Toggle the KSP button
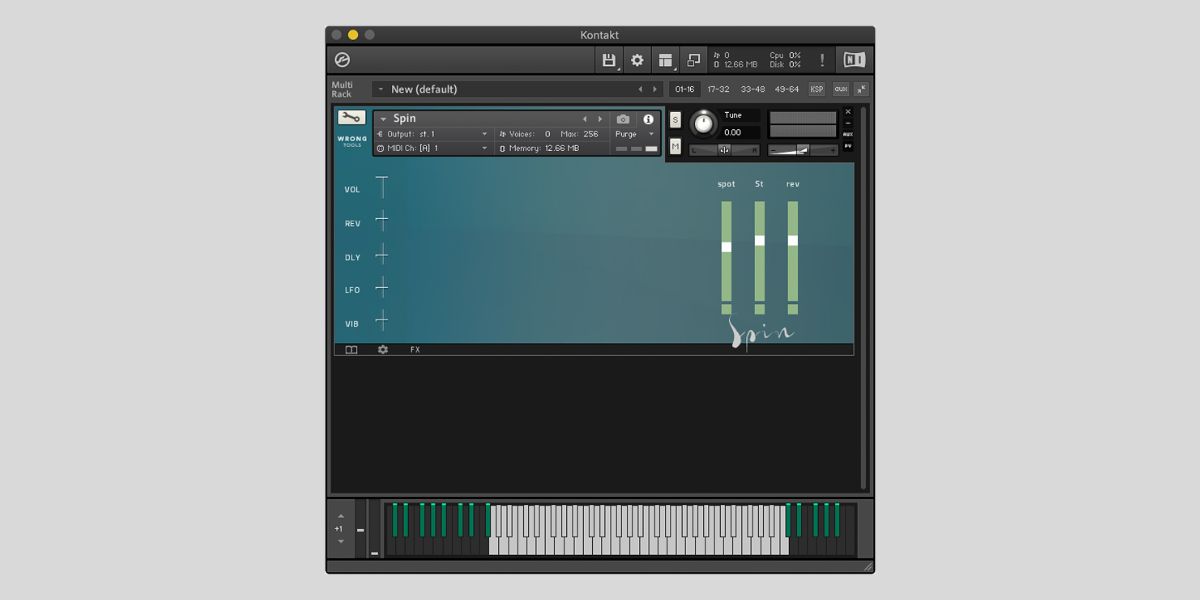This screenshot has width=1200, height=600. (x=817, y=89)
